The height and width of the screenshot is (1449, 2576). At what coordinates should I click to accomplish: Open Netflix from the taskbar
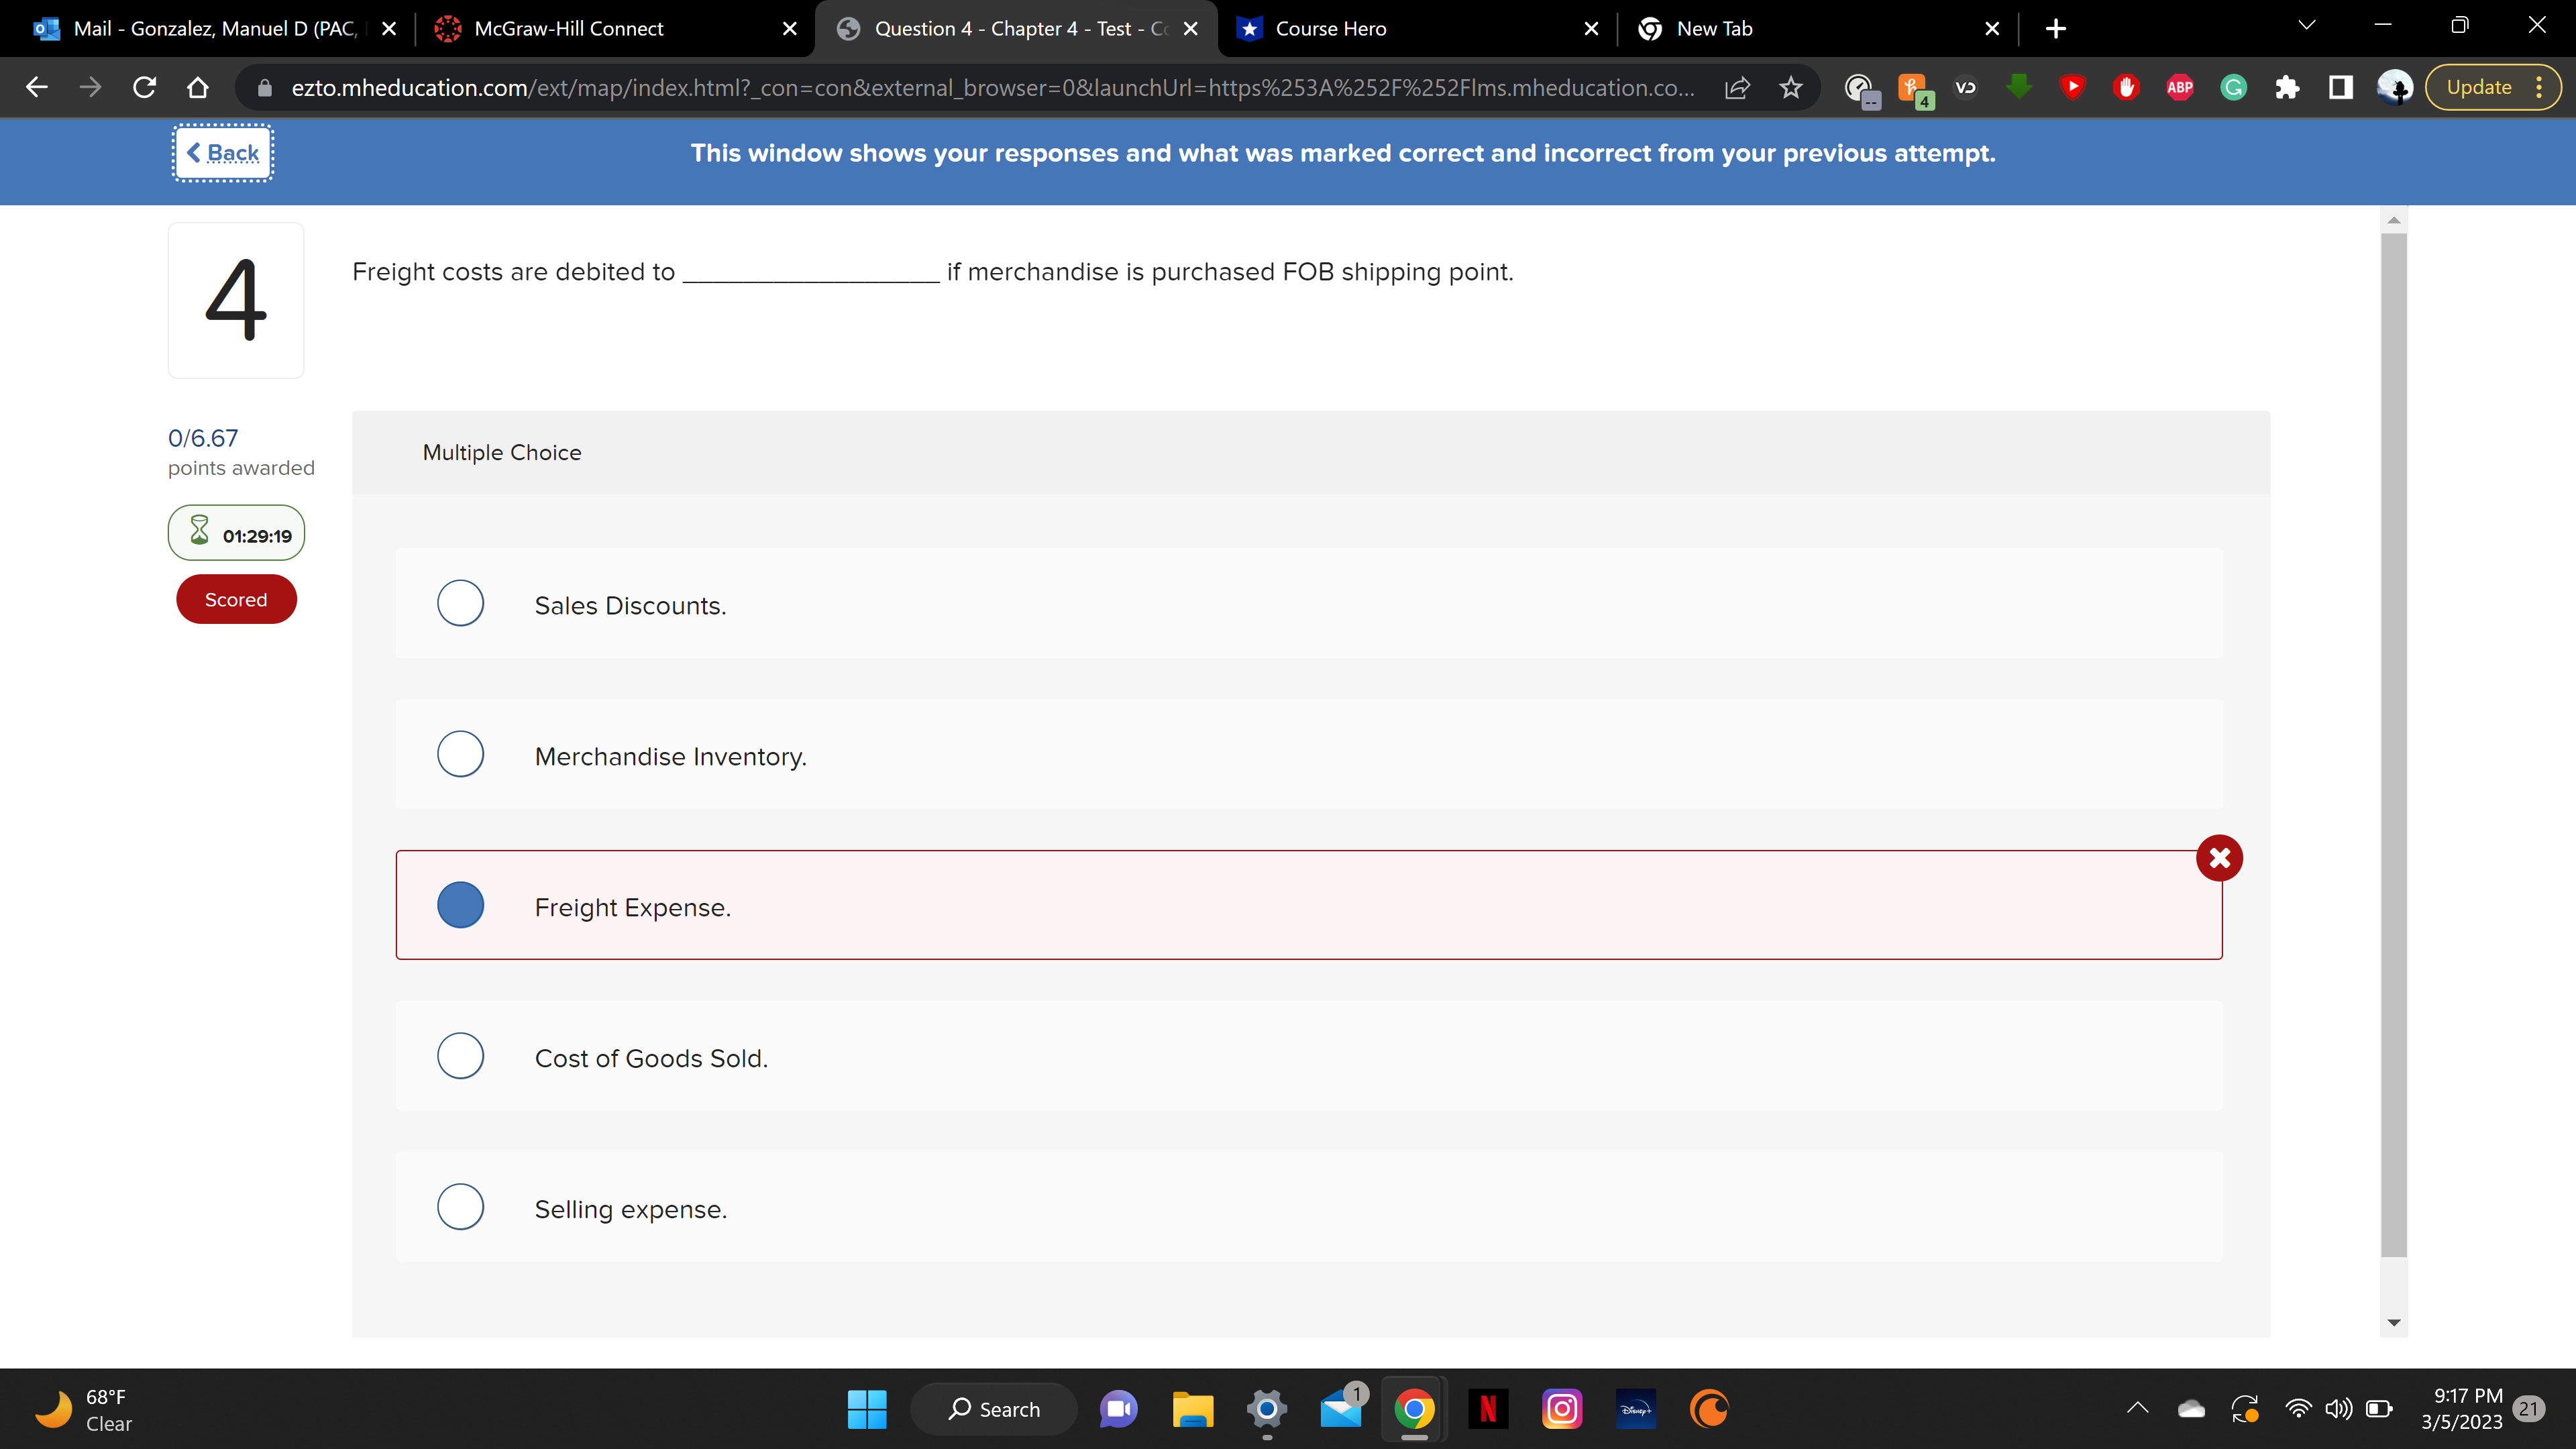(x=1487, y=1409)
